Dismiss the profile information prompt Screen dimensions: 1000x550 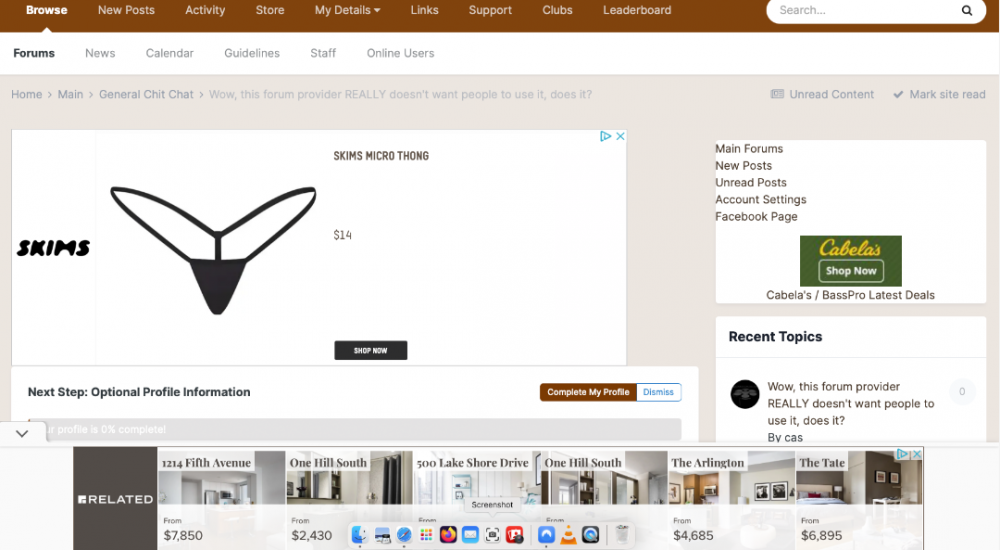coord(658,392)
